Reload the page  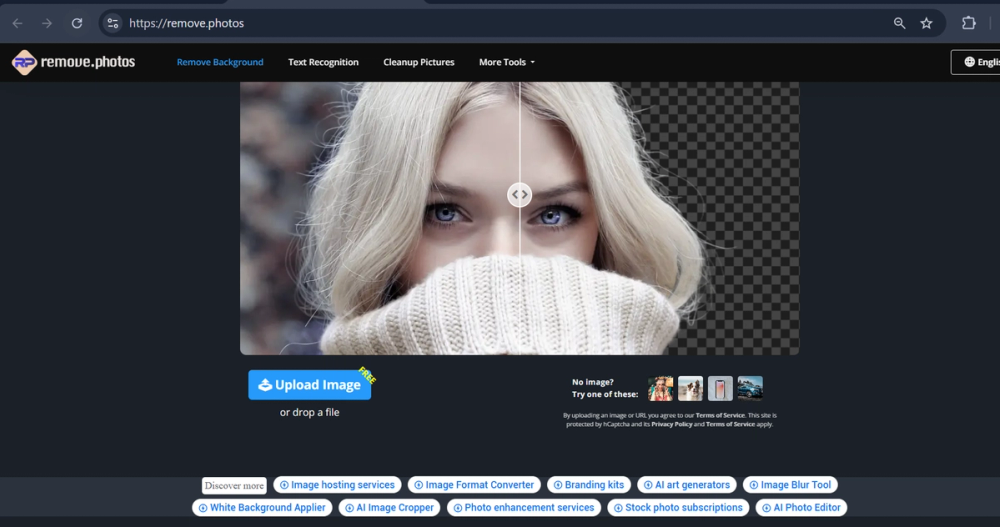tap(77, 23)
